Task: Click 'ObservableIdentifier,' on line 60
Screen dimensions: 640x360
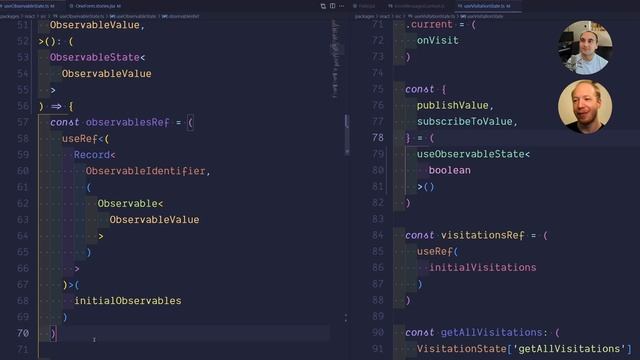Action: click(x=148, y=171)
